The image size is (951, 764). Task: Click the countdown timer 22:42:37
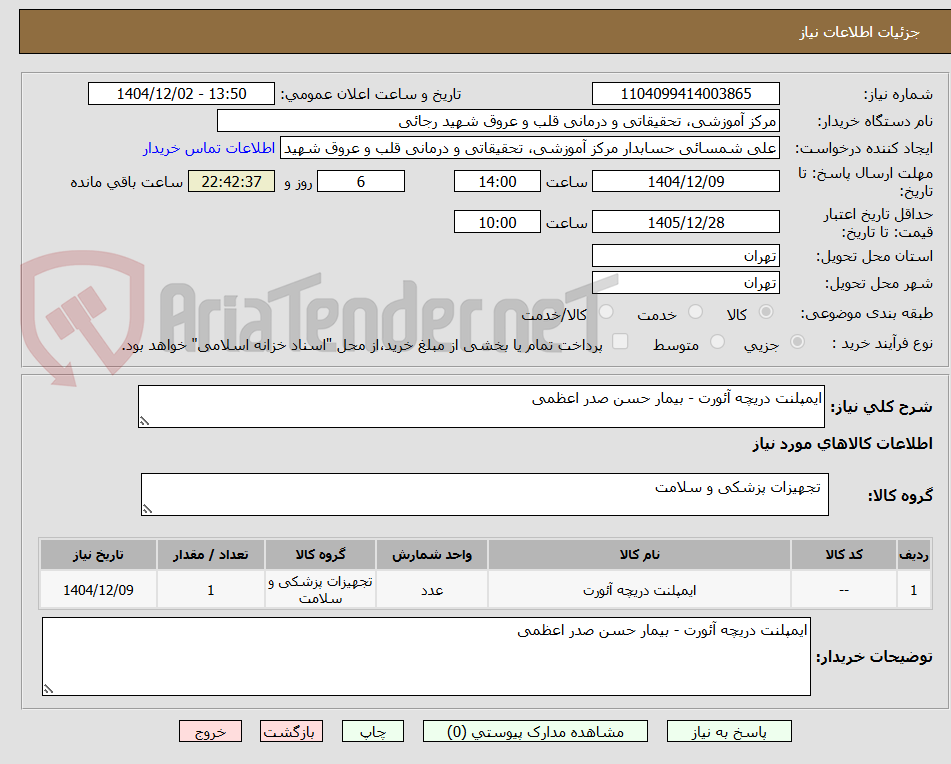point(231,181)
